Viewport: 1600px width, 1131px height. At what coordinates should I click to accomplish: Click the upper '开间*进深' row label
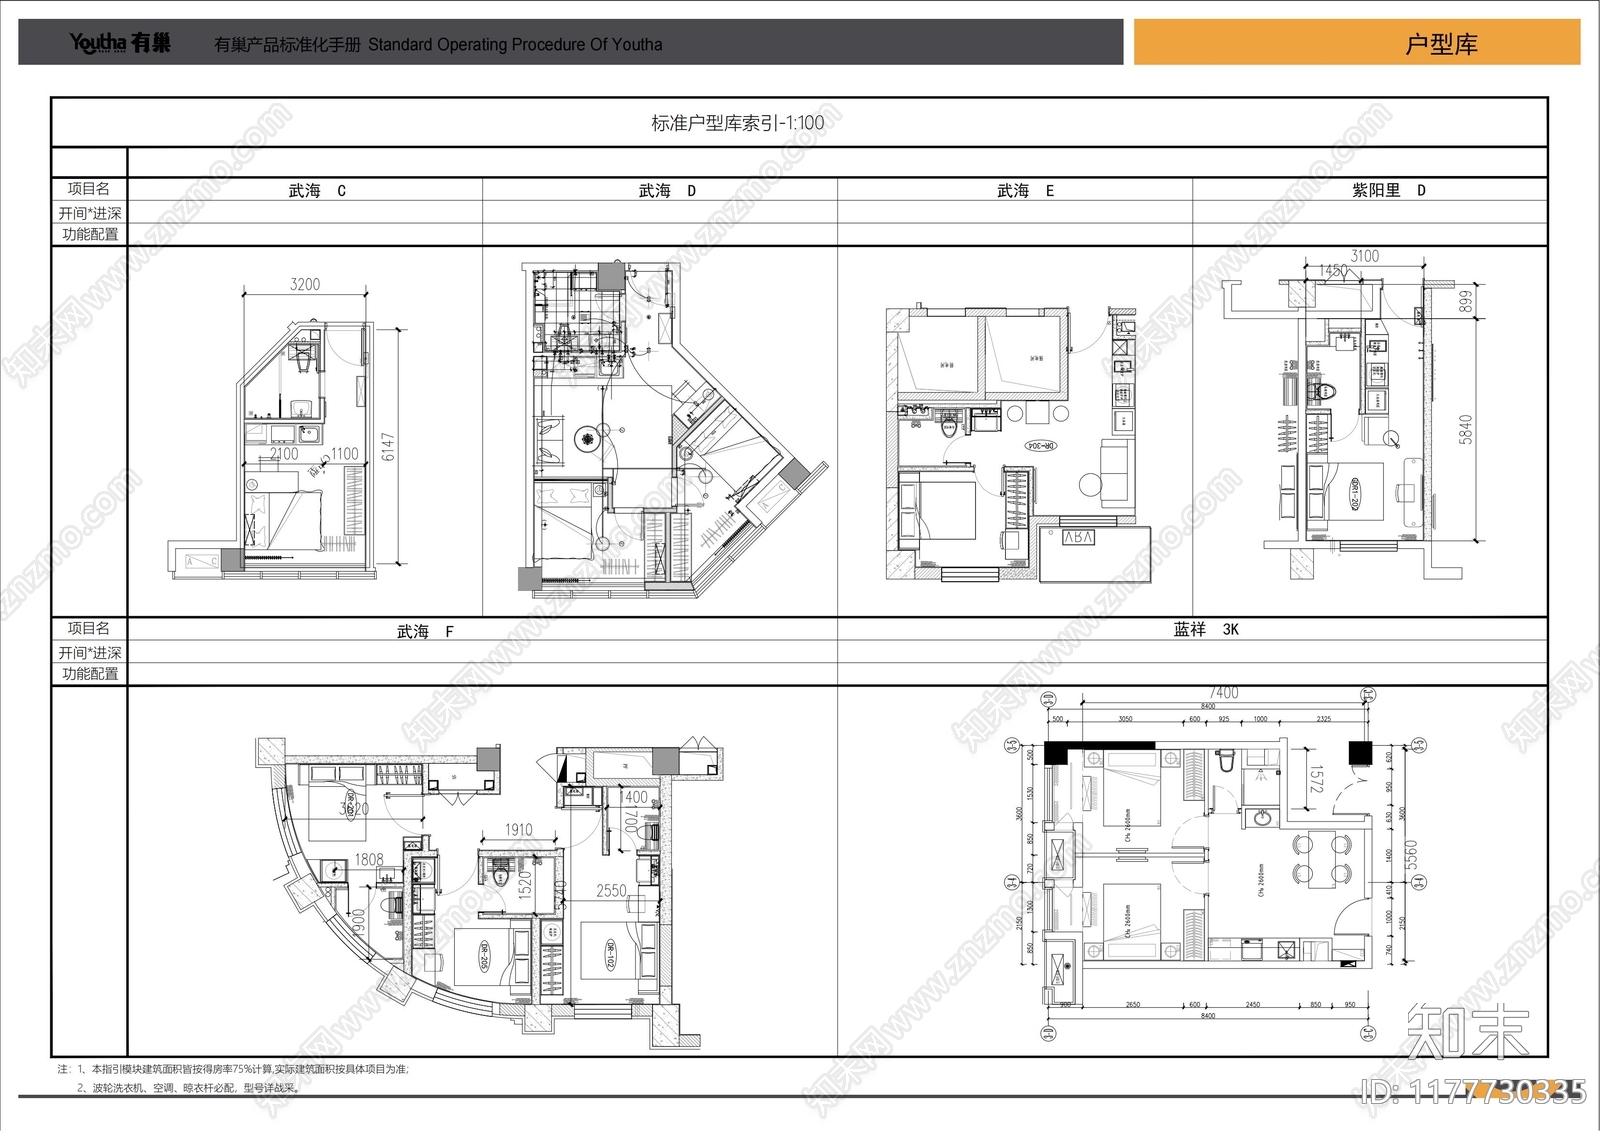(89, 213)
